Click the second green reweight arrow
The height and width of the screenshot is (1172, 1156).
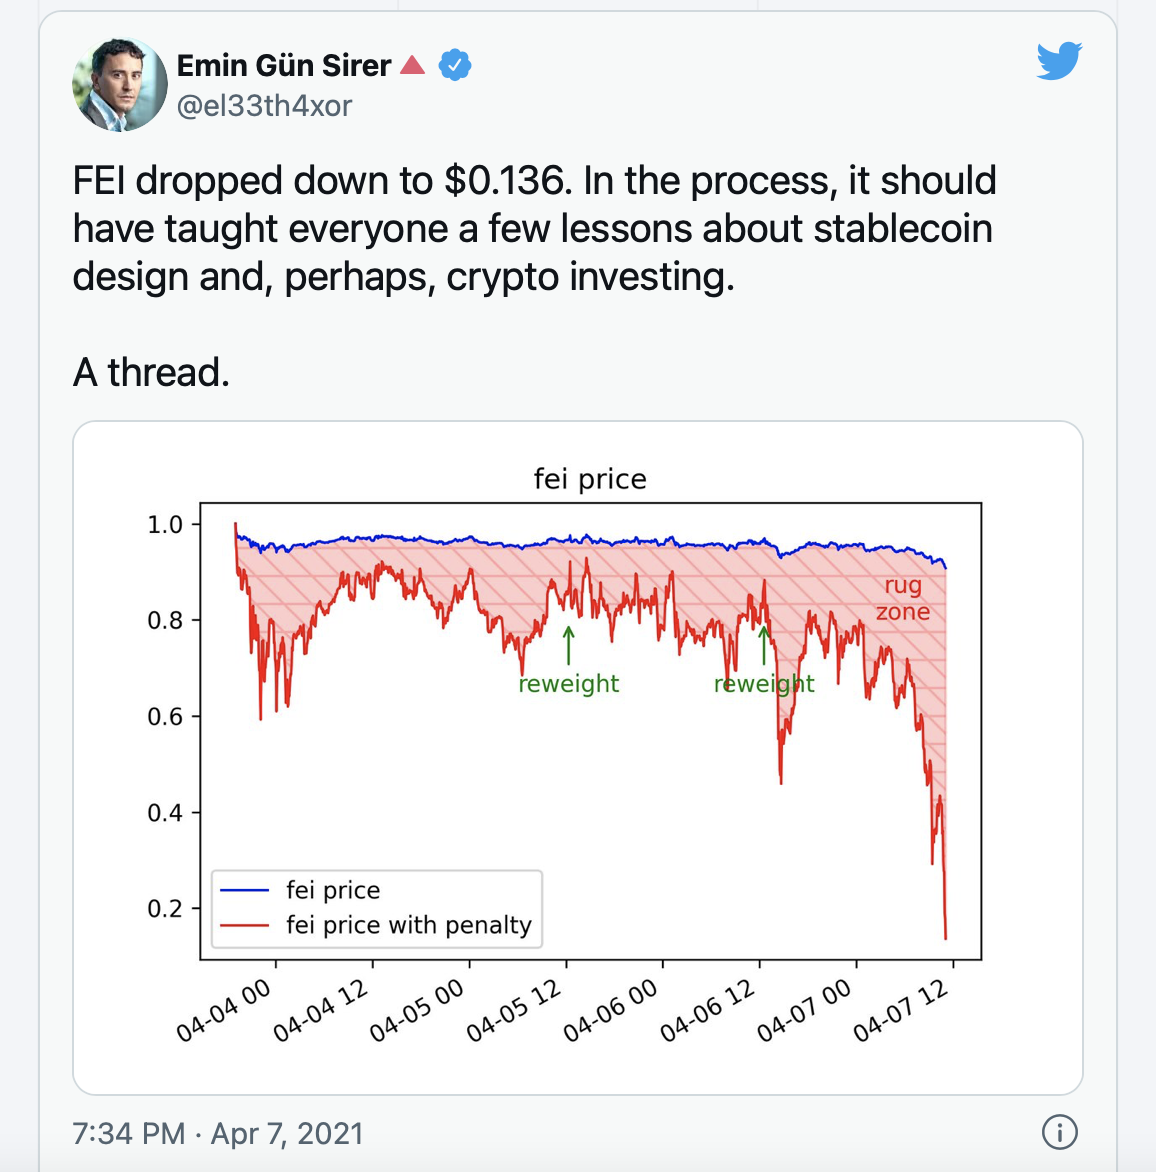[x=764, y=645]
